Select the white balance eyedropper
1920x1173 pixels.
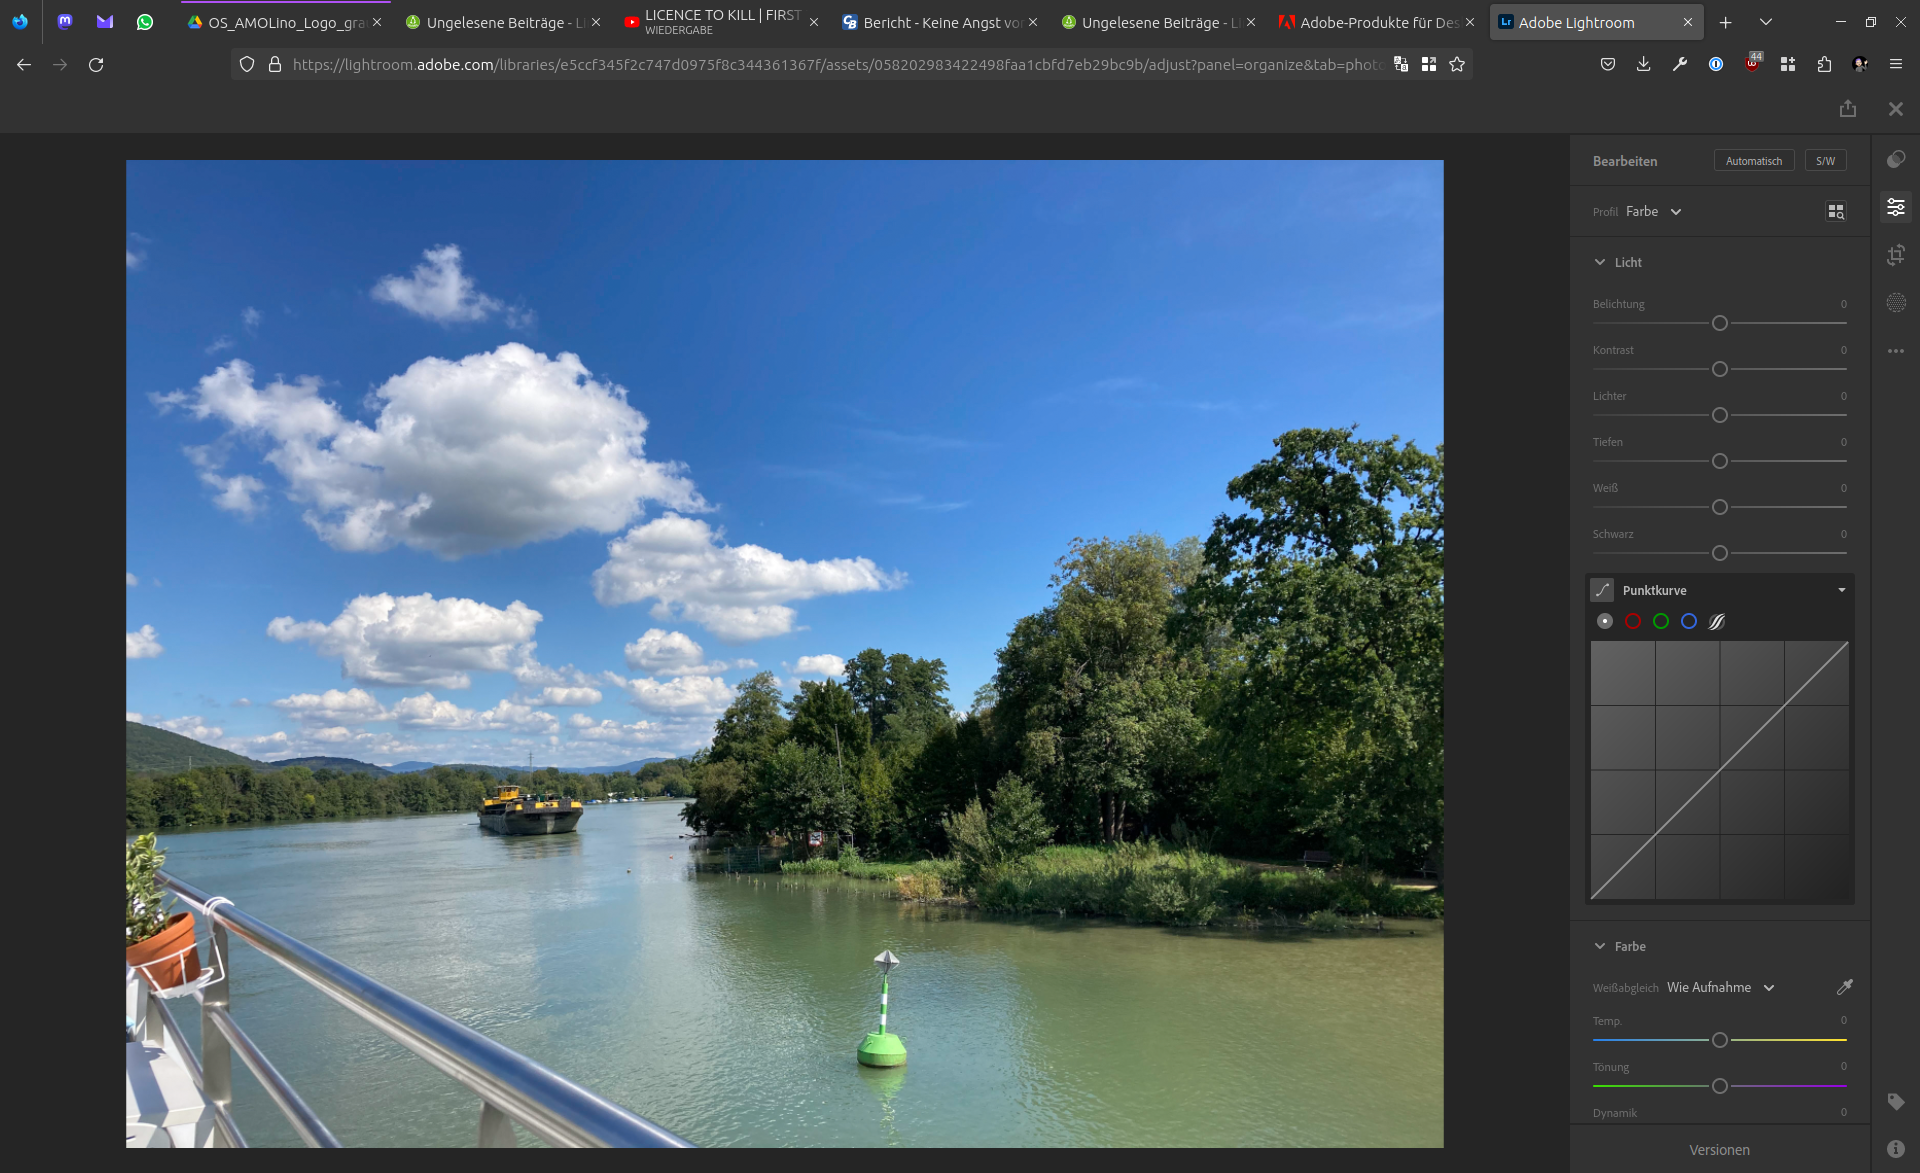1843,987
